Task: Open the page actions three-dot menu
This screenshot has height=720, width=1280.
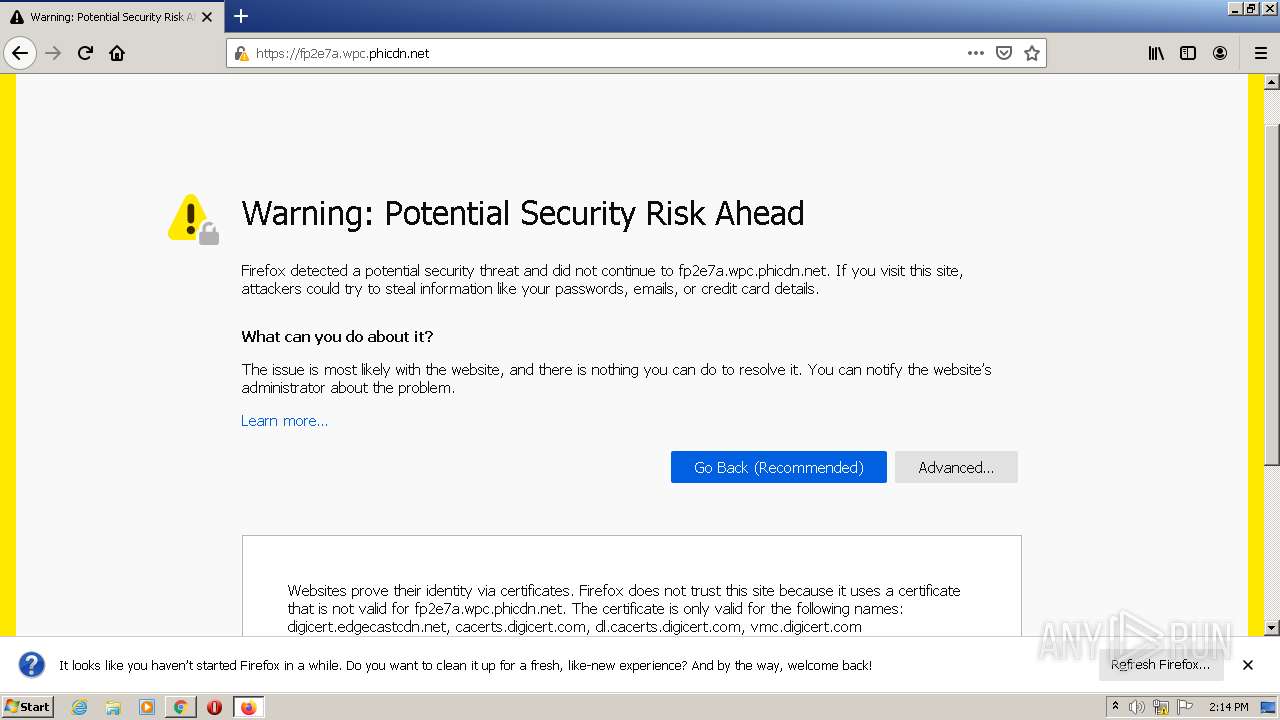Action: pyautogui.click(x=975, y=53)
